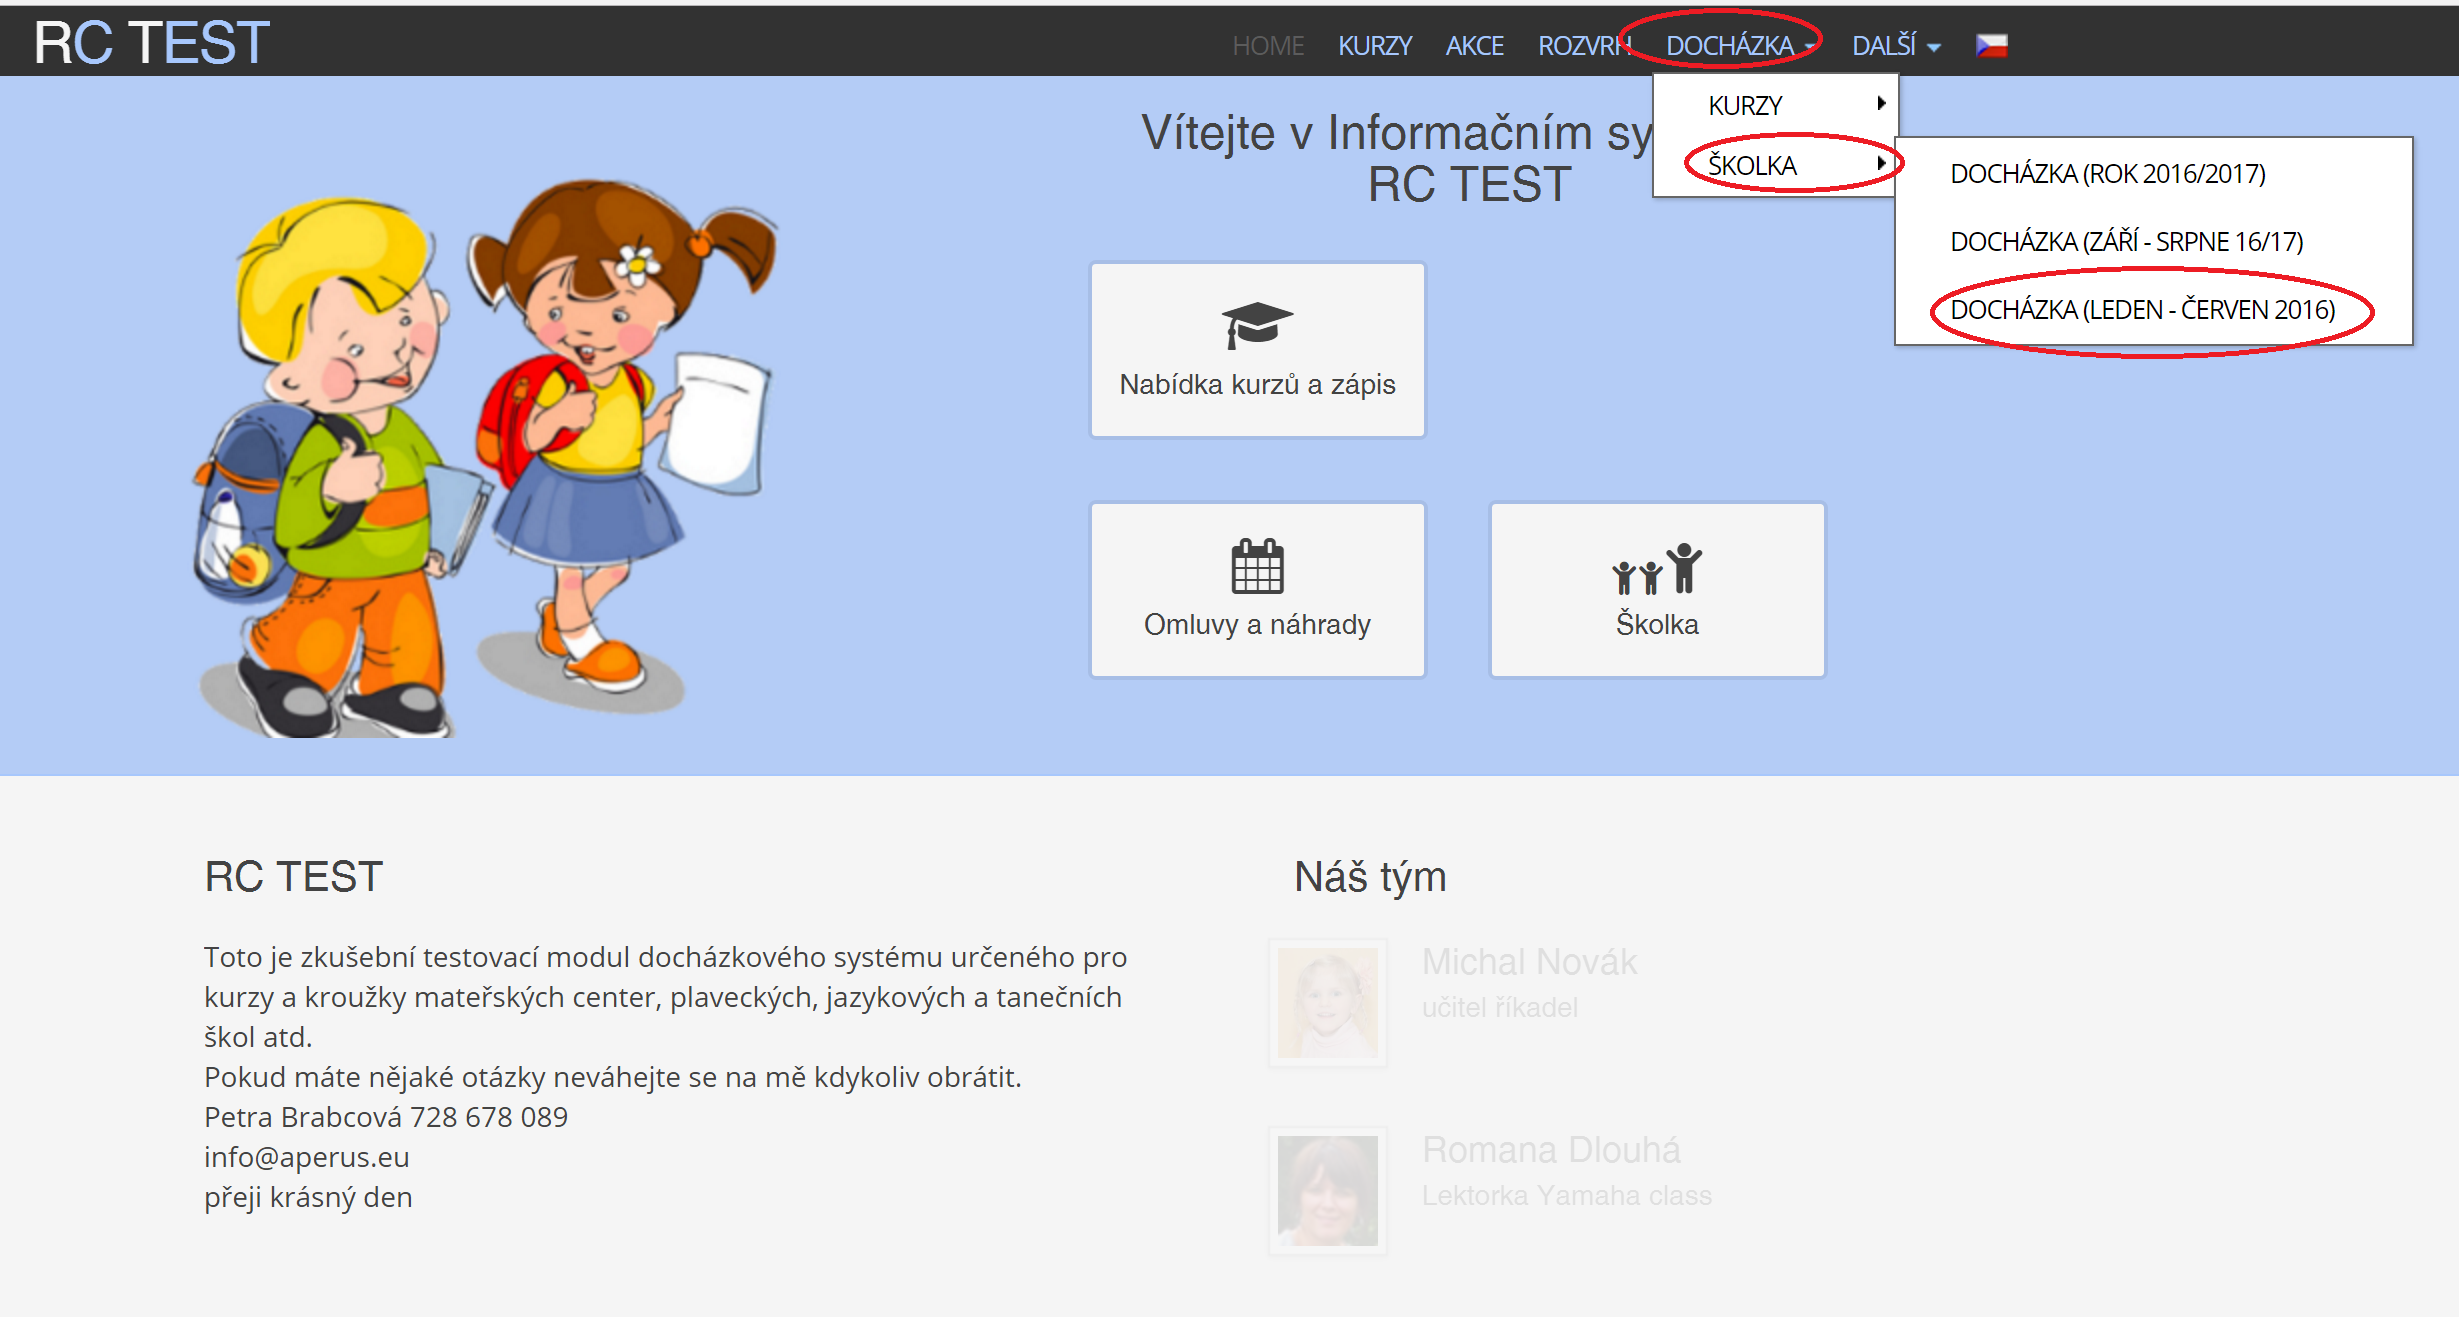Click the RC TEST site logo
The width and height of the screenshot is (2459, 1317).
(x=152, y=43)
